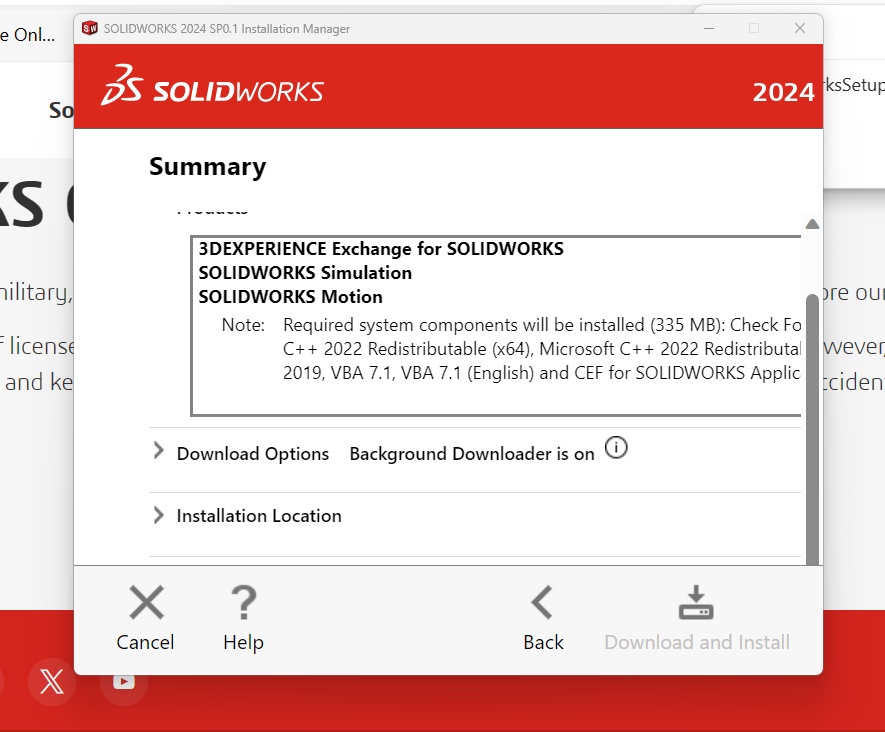
Task: Click 'Background Downloader is on' text
Action: click(x=472, y=454)
